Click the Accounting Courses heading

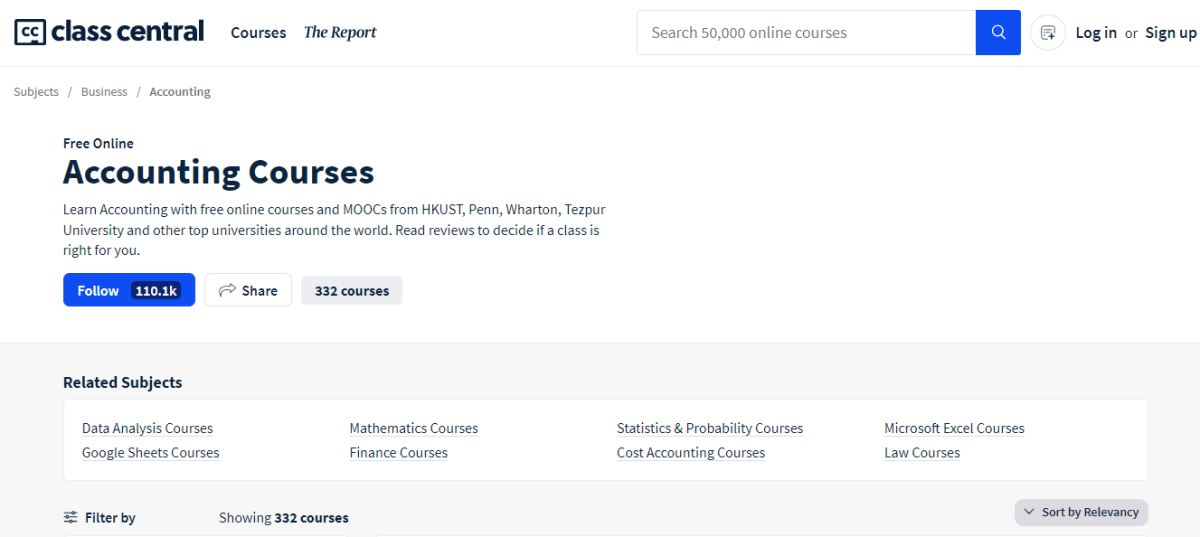pos(218,172)
